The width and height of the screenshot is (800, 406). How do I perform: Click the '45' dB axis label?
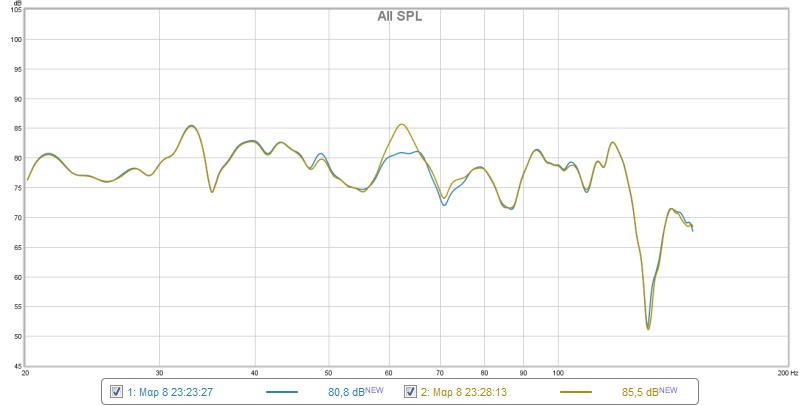point(17,366)
